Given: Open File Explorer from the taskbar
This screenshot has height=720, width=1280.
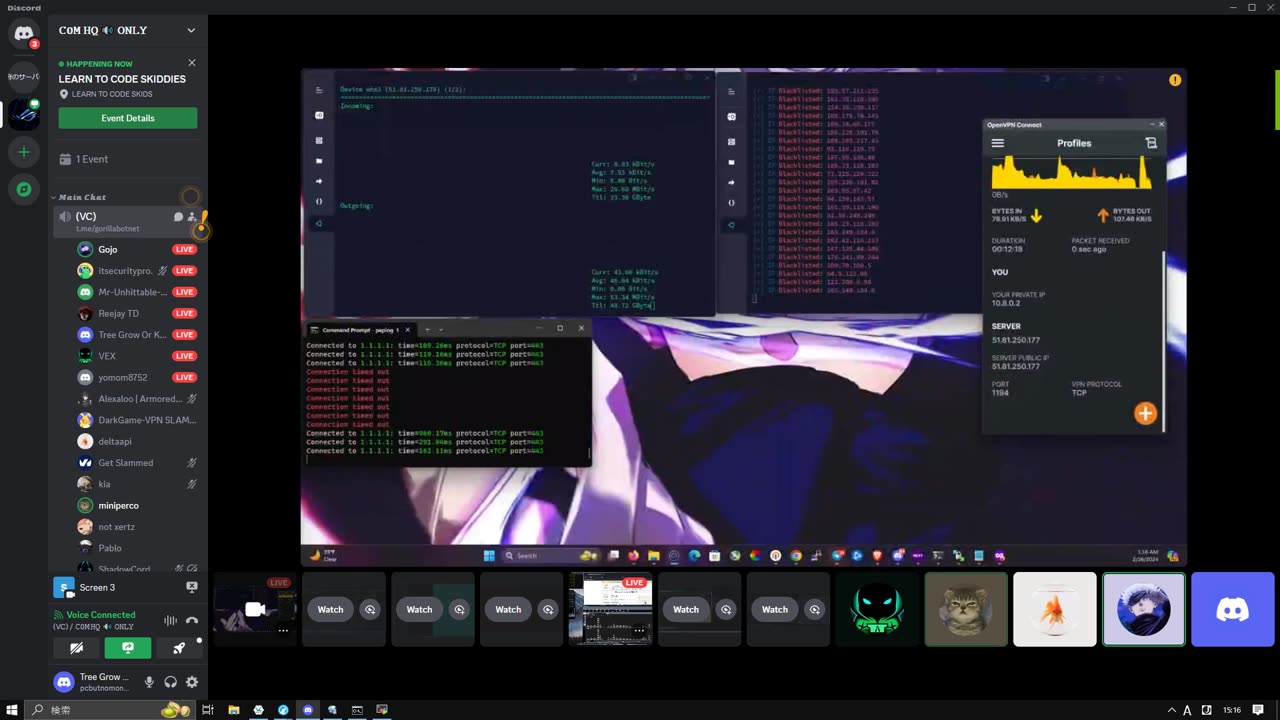Looking at the screenshot, I should click(x=233, y=710).
